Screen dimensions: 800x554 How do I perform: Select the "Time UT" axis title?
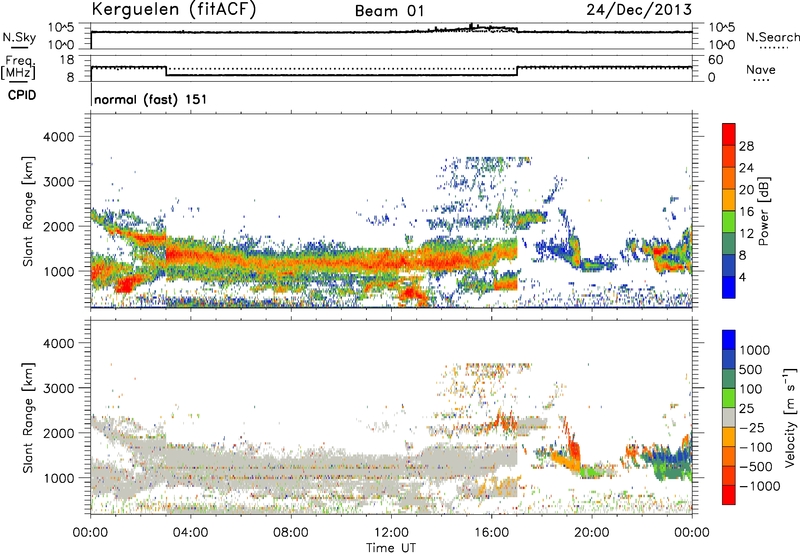pyautogui.click(x=391, y=548)
